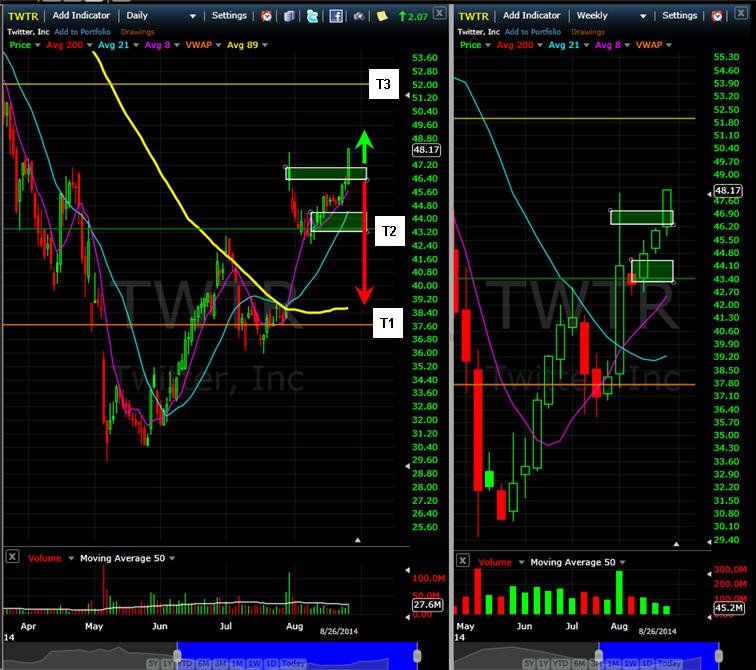Close the weekly Volume panel with X box
Viewport: 756px width, 670px height.
(x=463, y=561)
